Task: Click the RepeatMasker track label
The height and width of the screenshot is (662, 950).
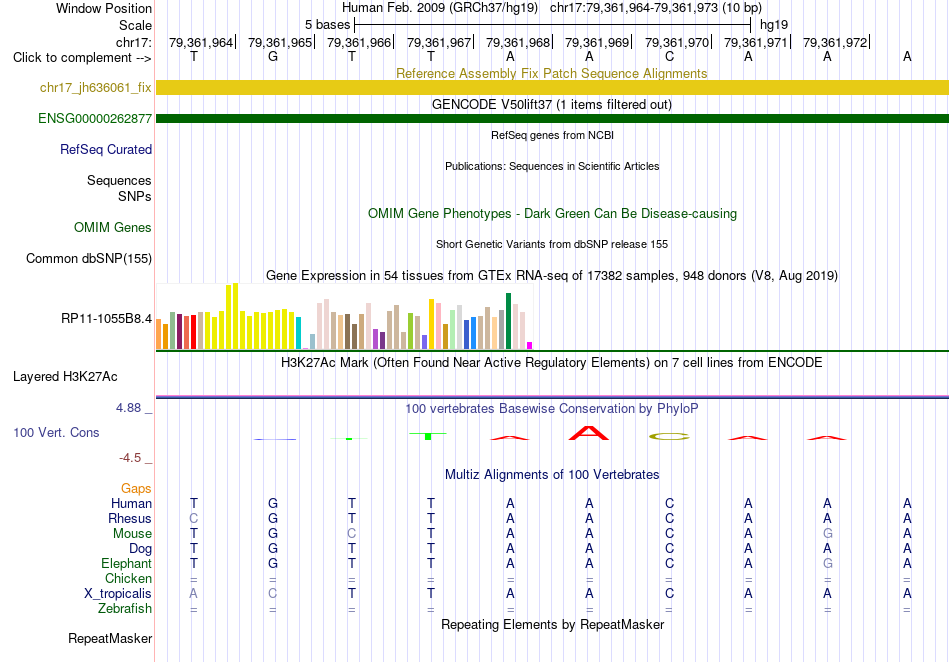Action: click(110, 639)
